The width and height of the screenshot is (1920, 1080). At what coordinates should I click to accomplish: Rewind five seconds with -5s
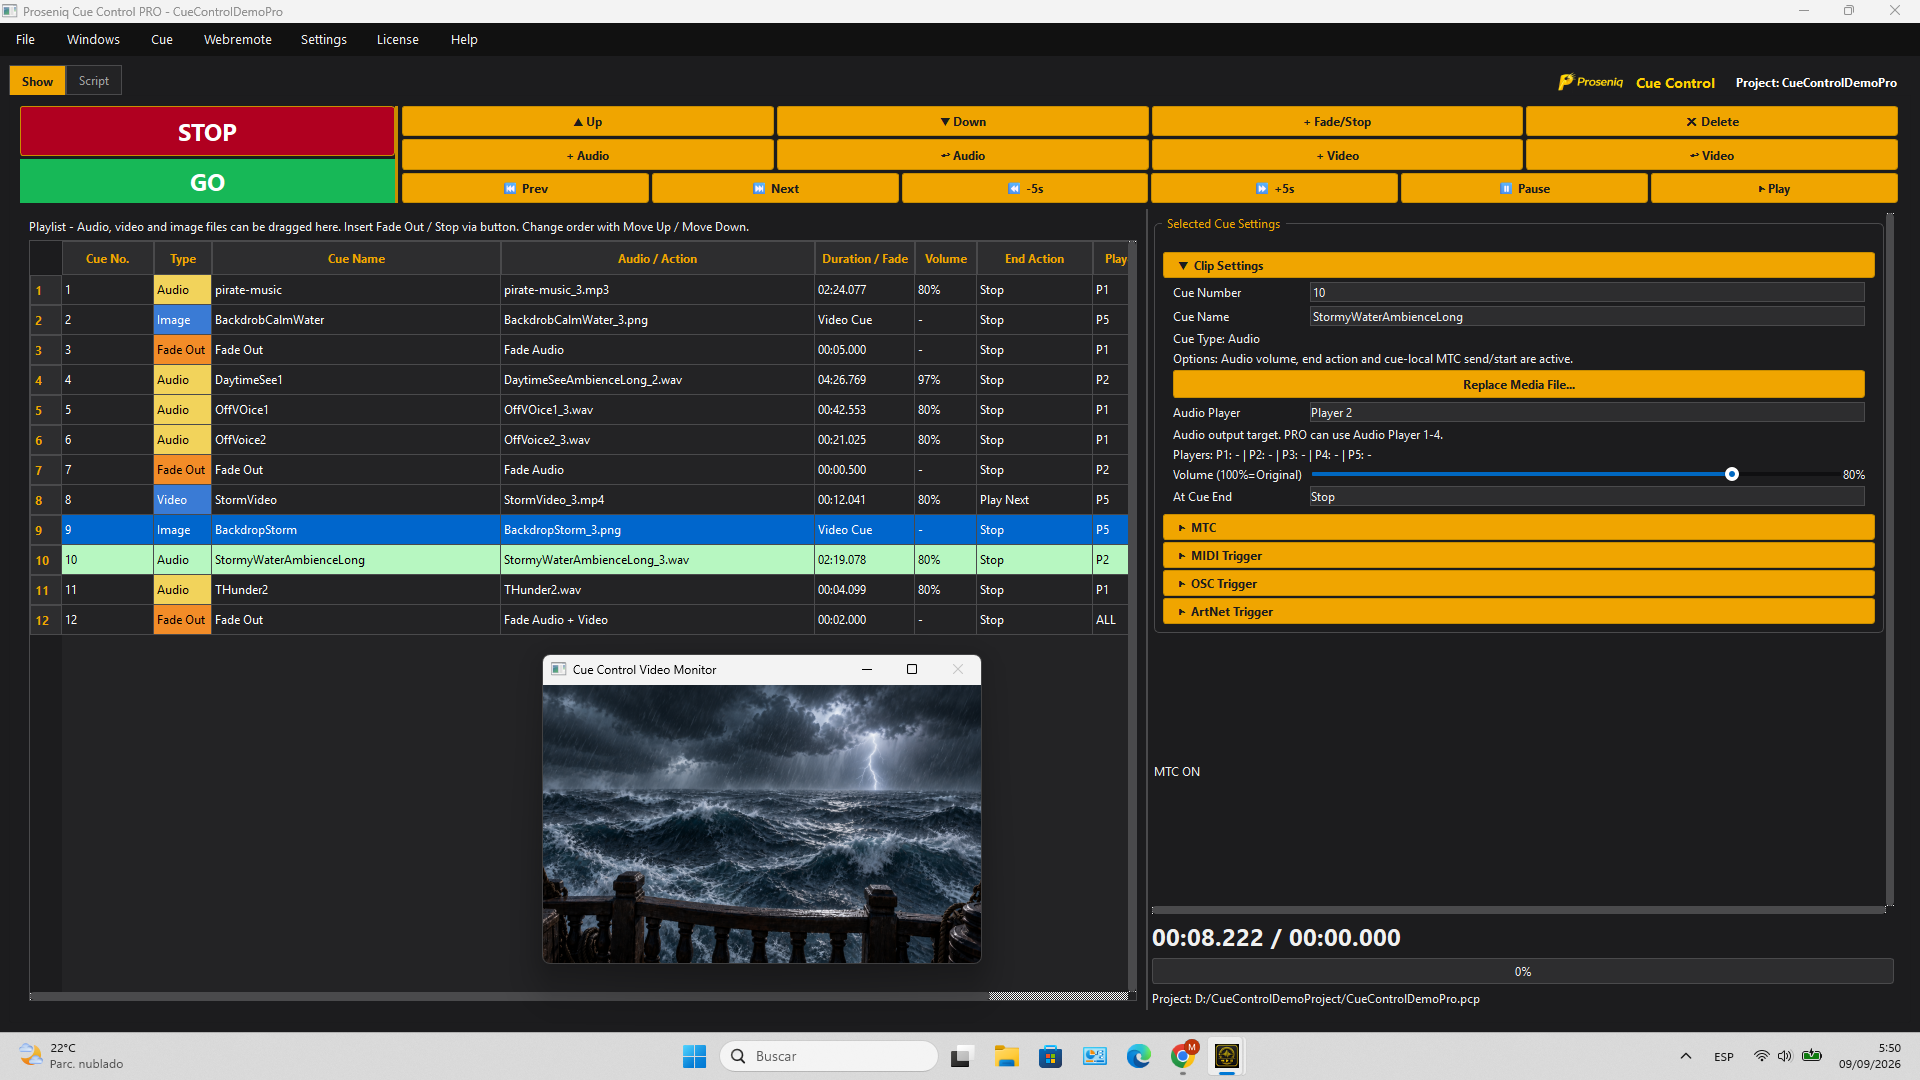1025,189
